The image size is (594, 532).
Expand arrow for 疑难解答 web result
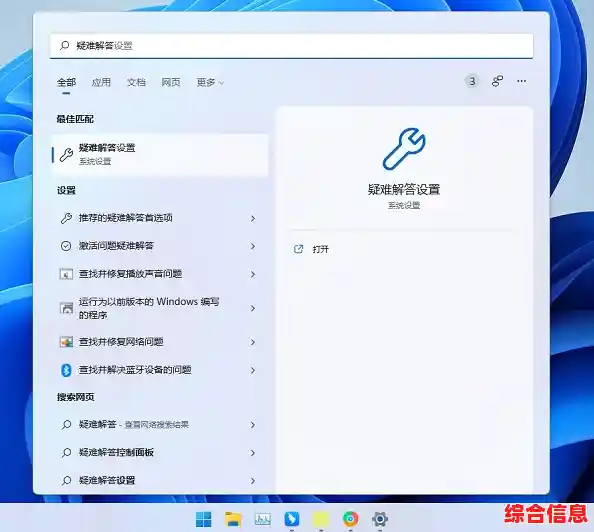pos(253,425)
